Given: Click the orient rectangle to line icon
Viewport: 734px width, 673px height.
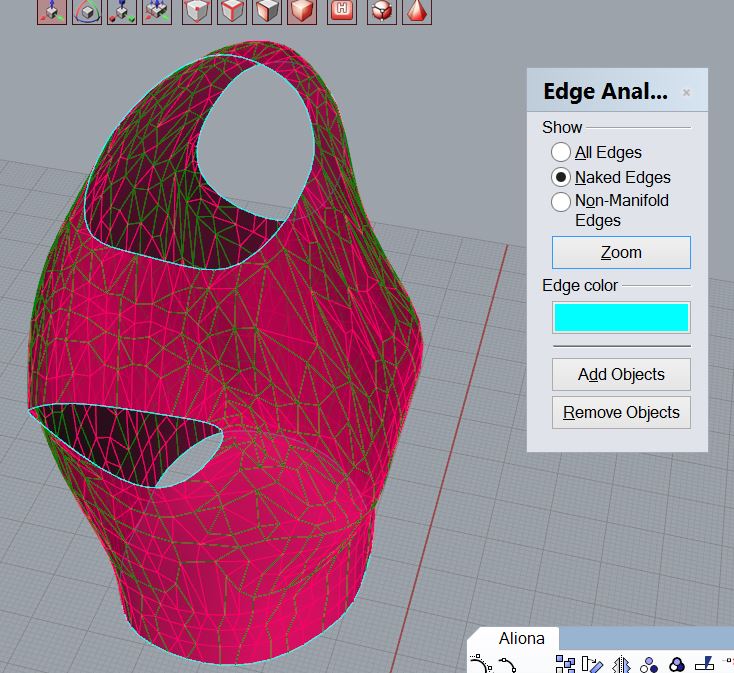Looking at the screenshot, I should click(592, 664).
